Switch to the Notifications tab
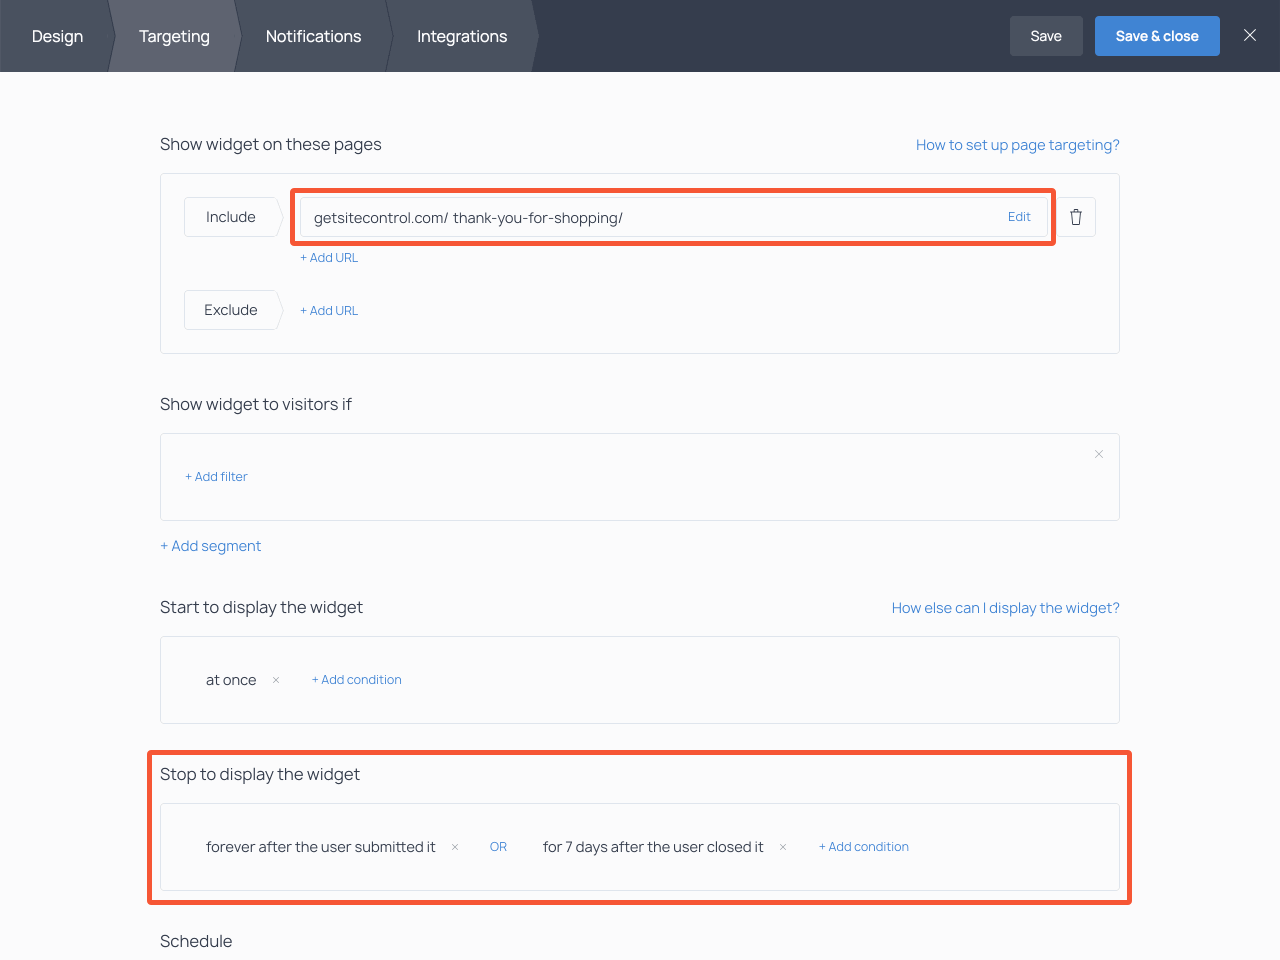The height and width of the screenshot is (960, 1280). [313, 36]
